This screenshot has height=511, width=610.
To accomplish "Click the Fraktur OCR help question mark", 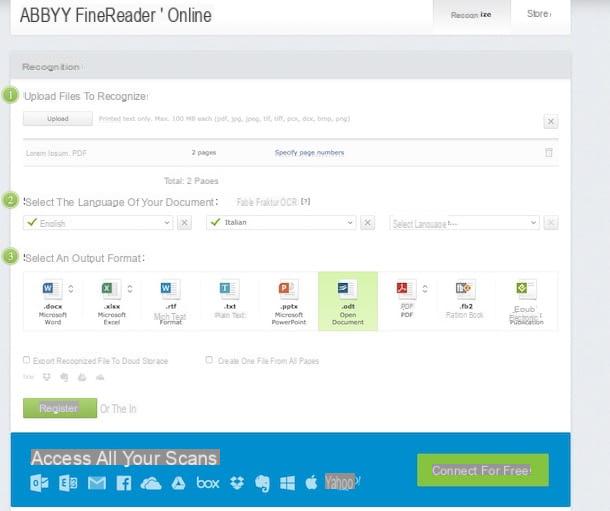I will (306, 201).
